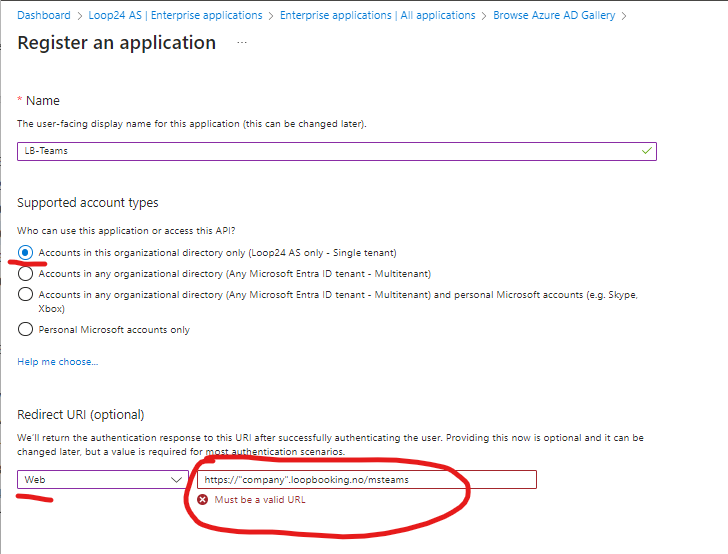The image size is (728, 554).
Task: Click the chevron after the Loop24 AS breadcrumb
Action: (271, 16)
